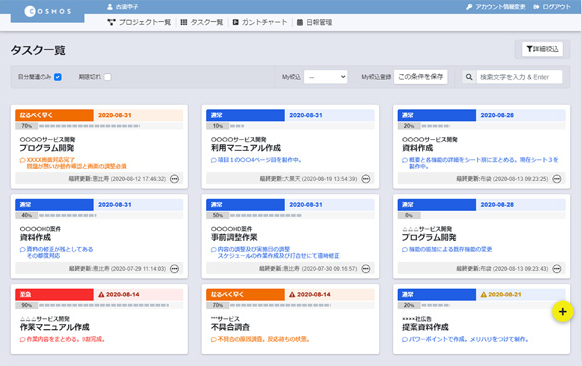Open the タスク一覧 nav item
Viewport: 582px width, 366px height.
click(x=202, y=22)
